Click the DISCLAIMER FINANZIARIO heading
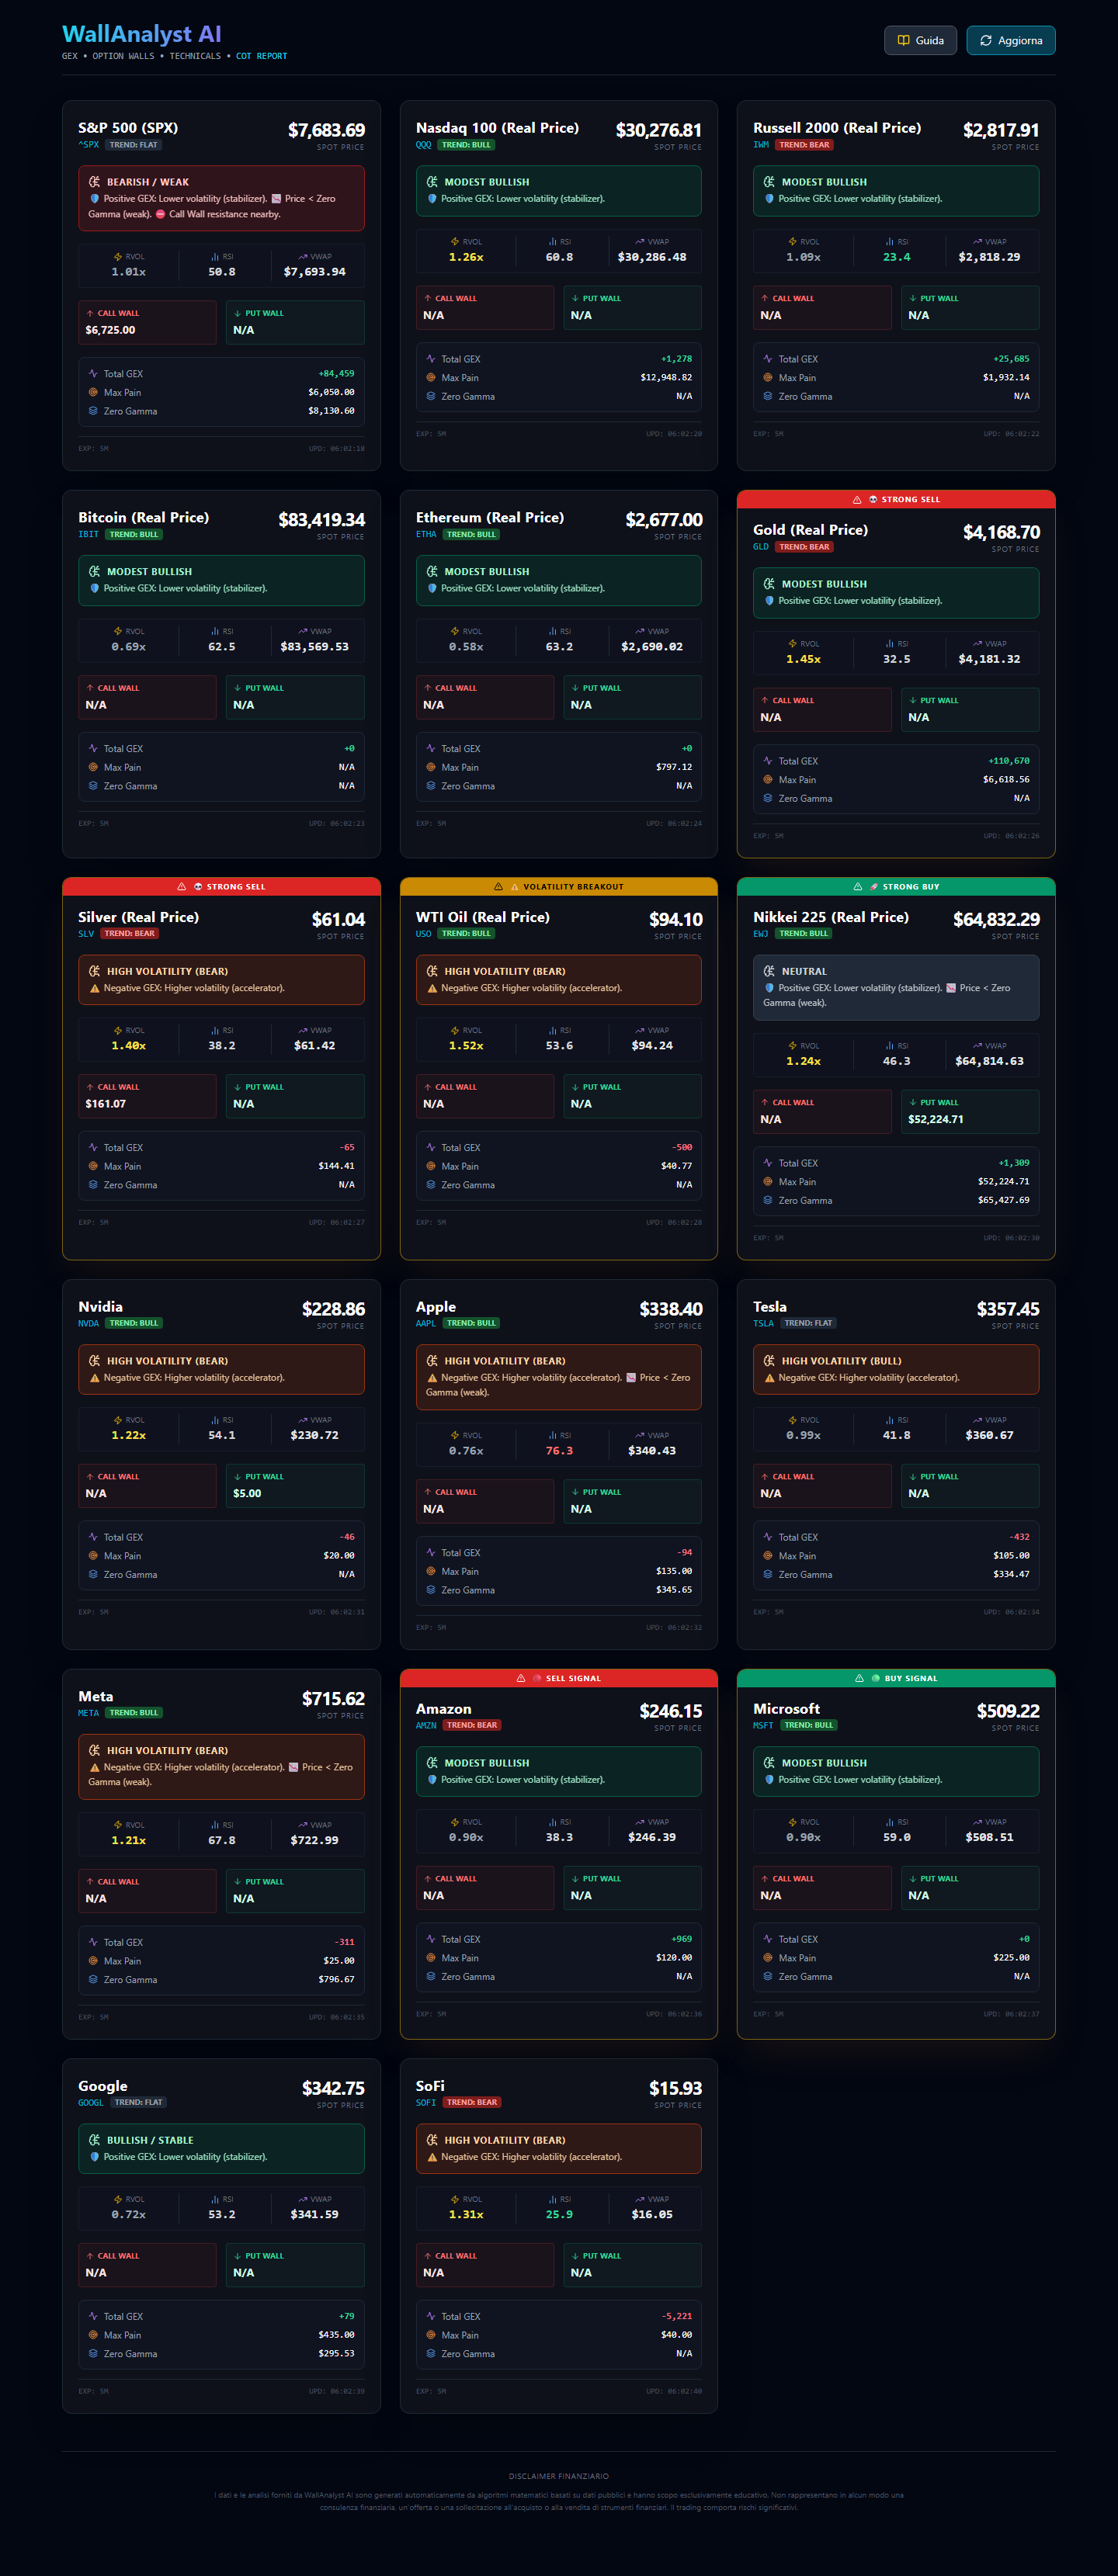Viewport: 1118px width, 2576px height. pos(559,2476)
